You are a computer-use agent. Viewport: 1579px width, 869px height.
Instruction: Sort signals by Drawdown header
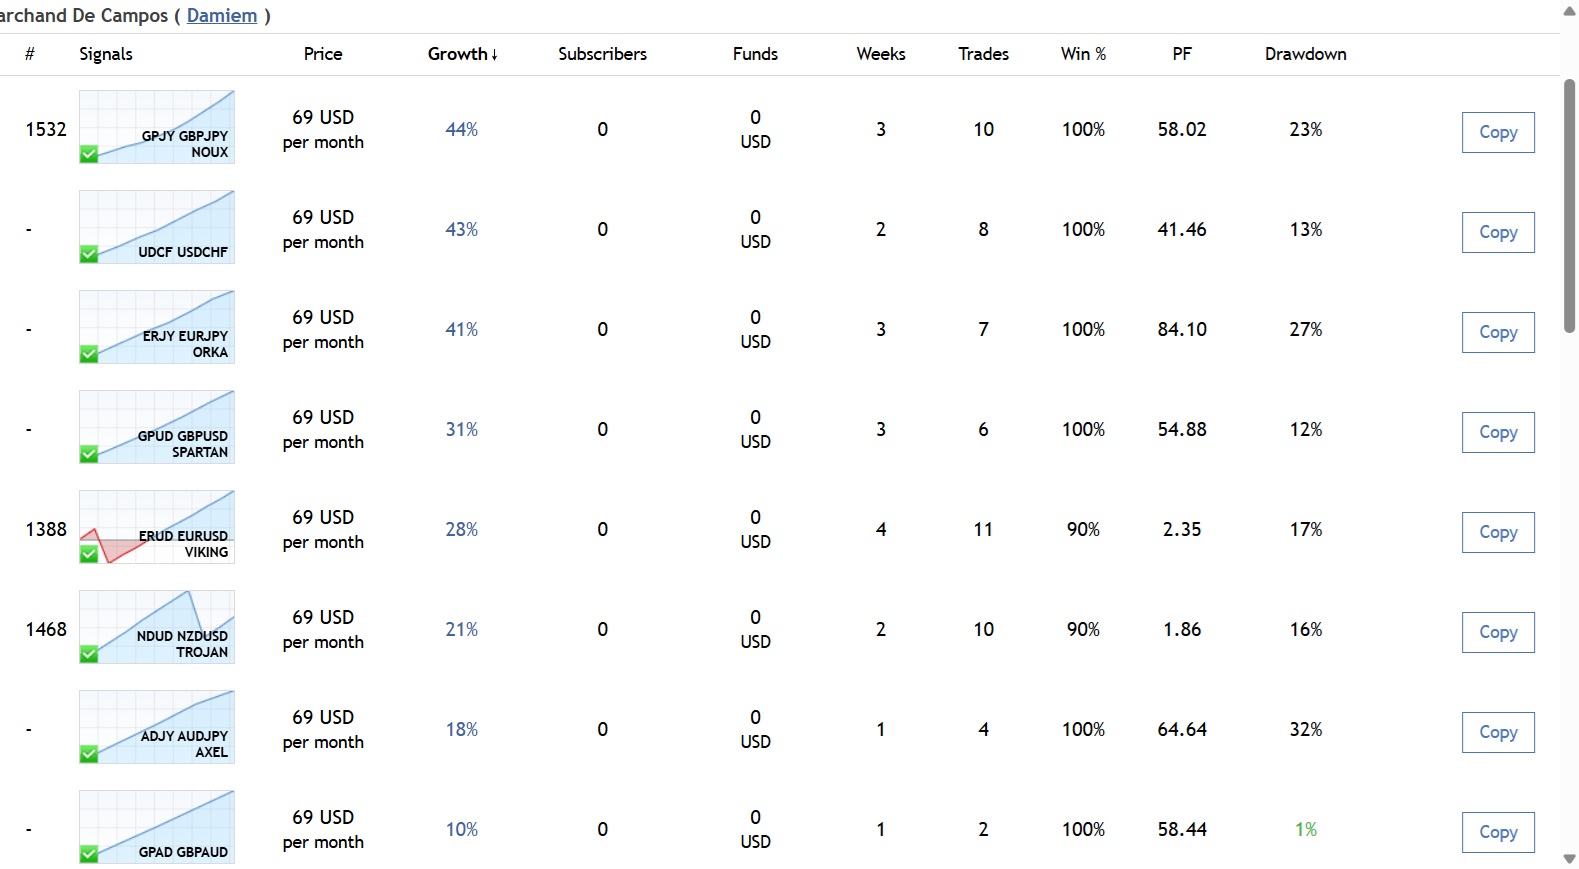1305,54
